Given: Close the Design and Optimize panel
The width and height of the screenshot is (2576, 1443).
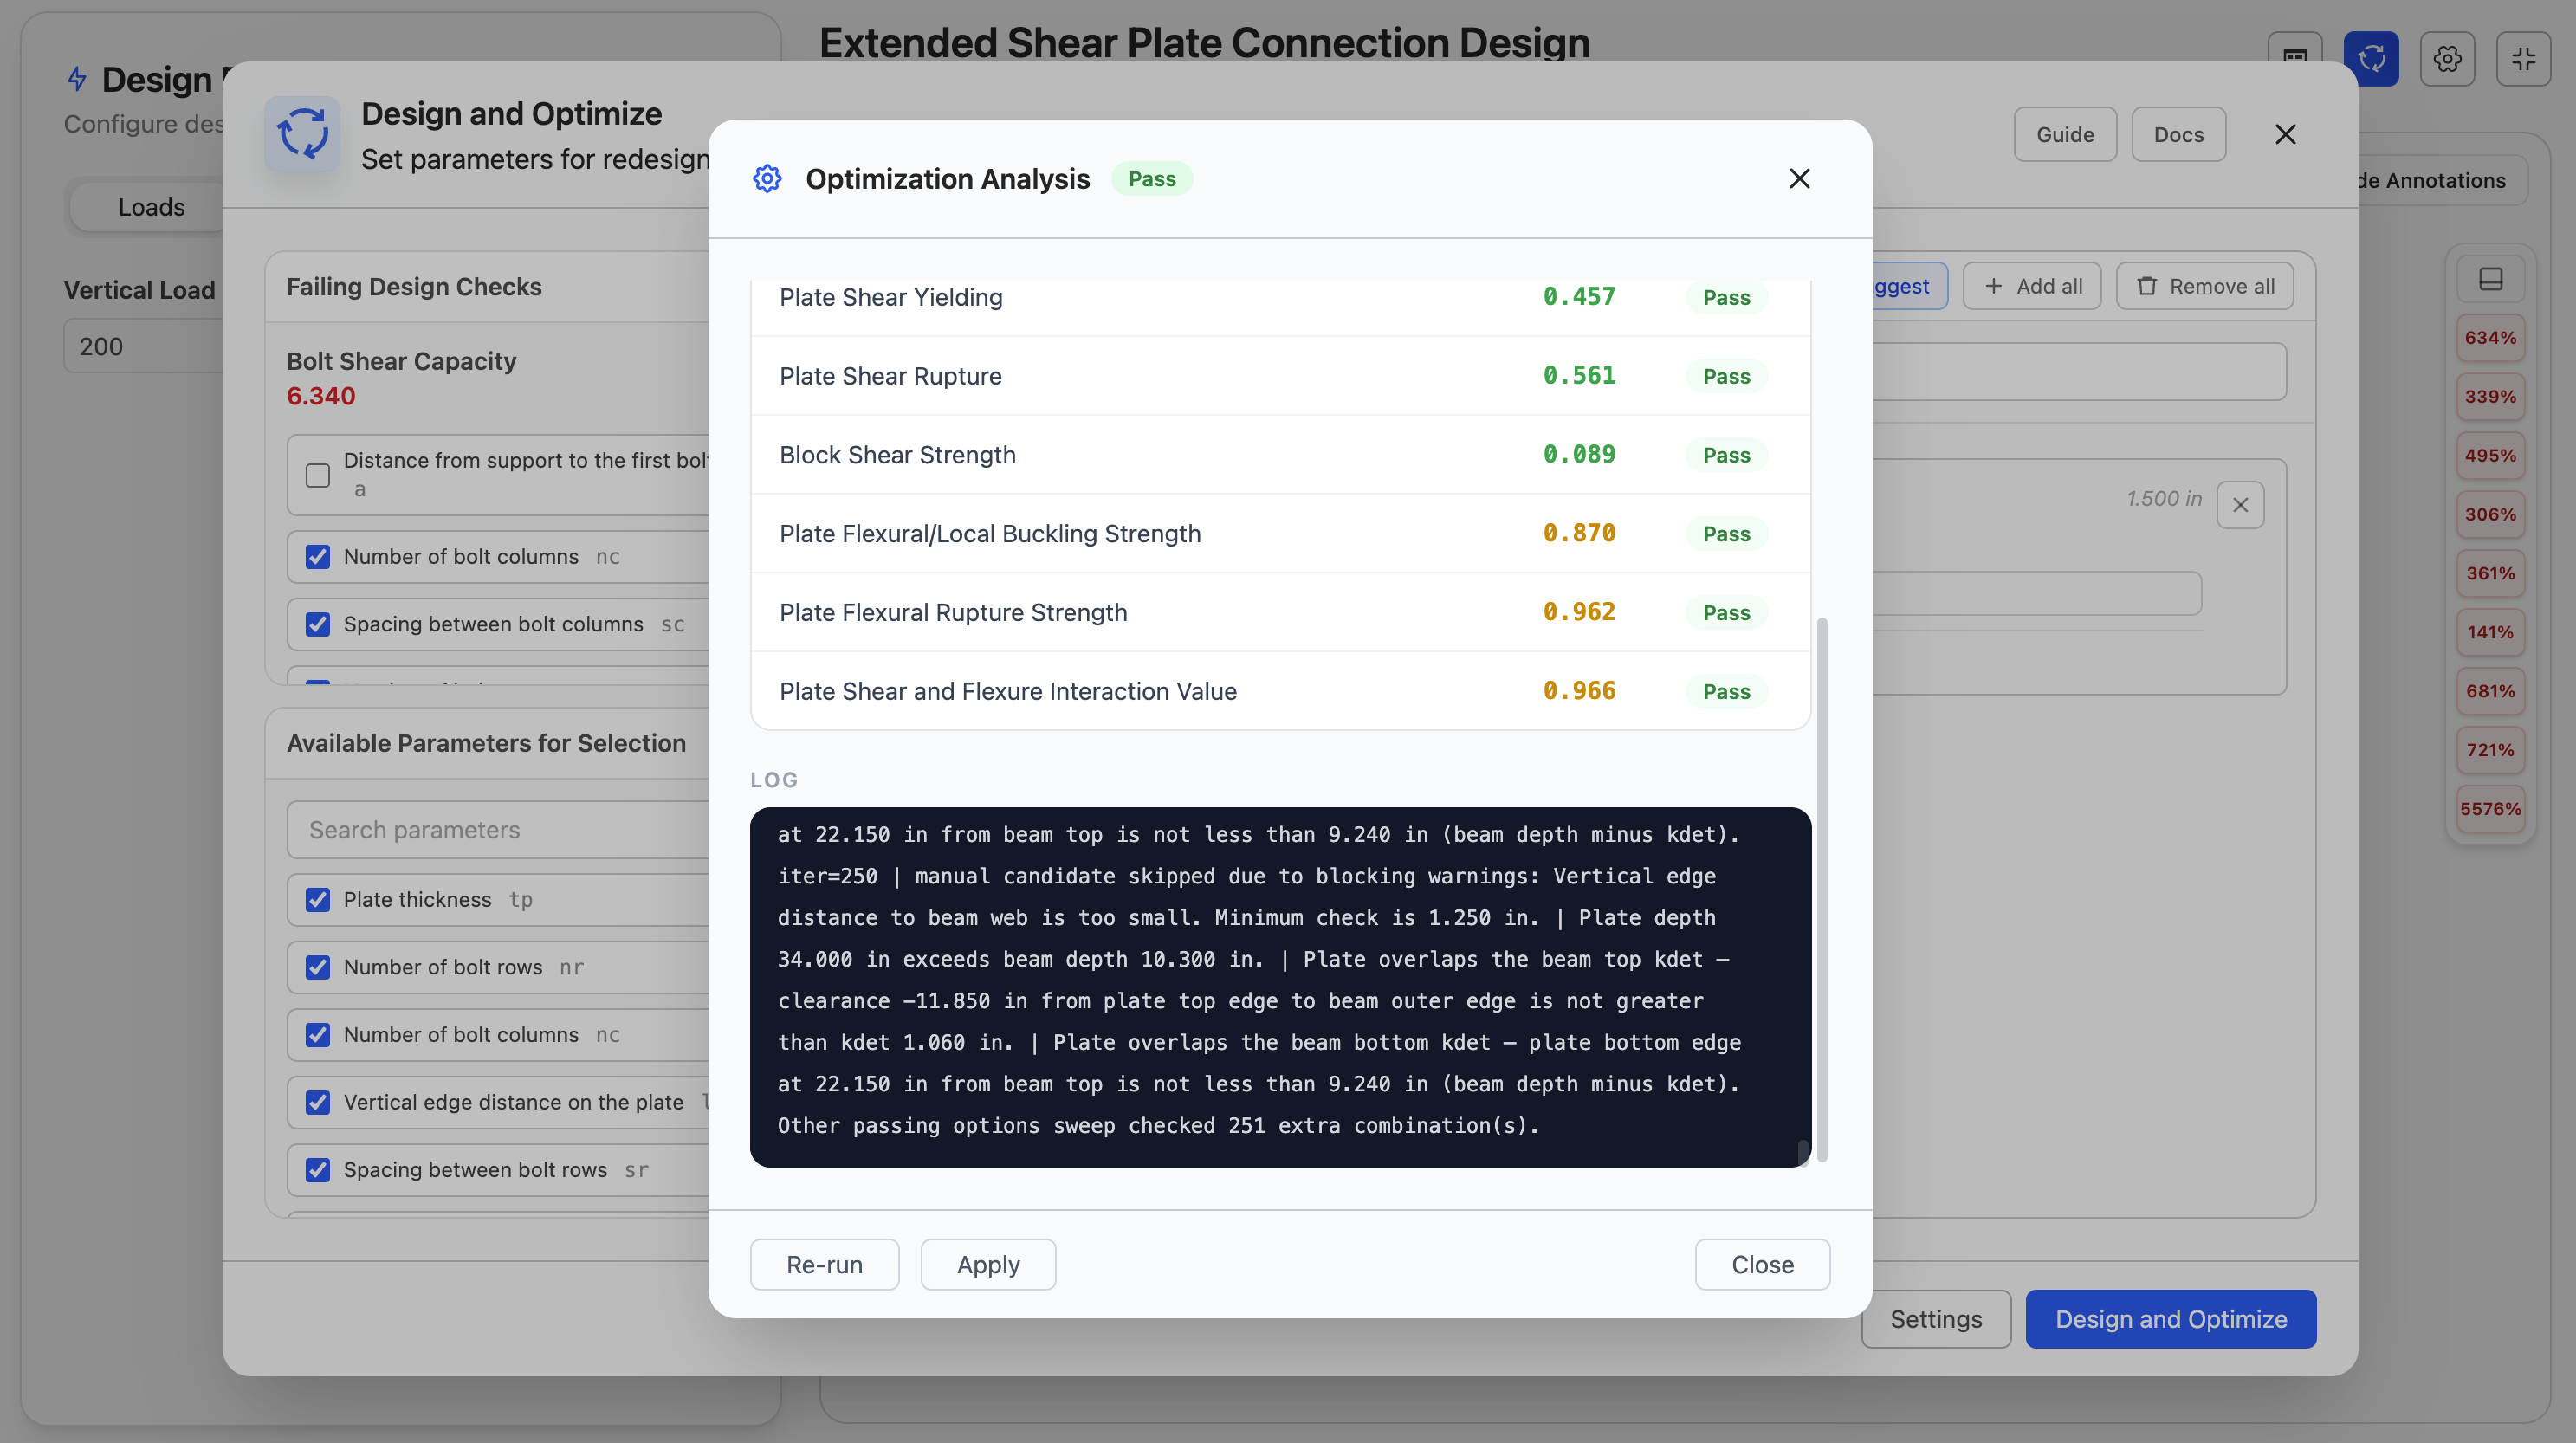Looking at the screenshot, I should coord(2285,134).
